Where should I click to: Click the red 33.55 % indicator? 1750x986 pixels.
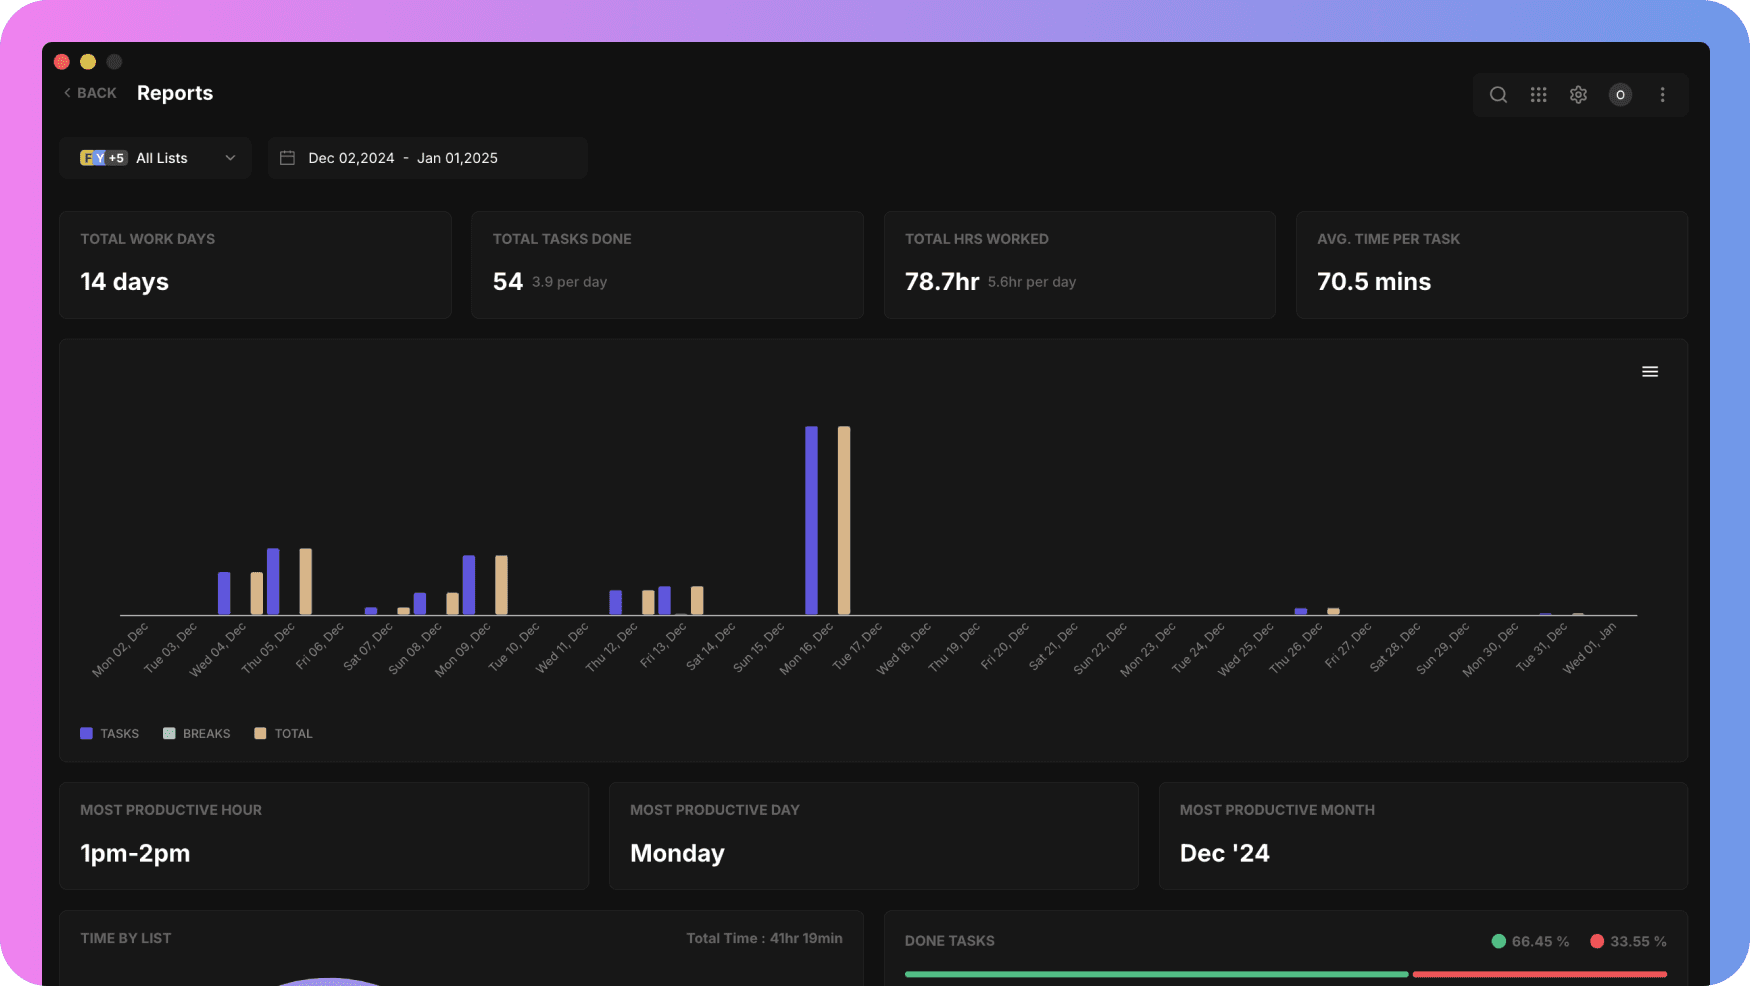[1628, 941]
